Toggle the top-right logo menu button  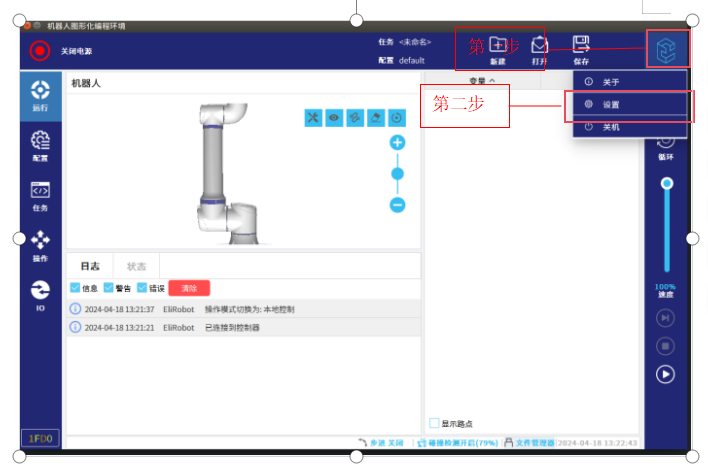666,49
